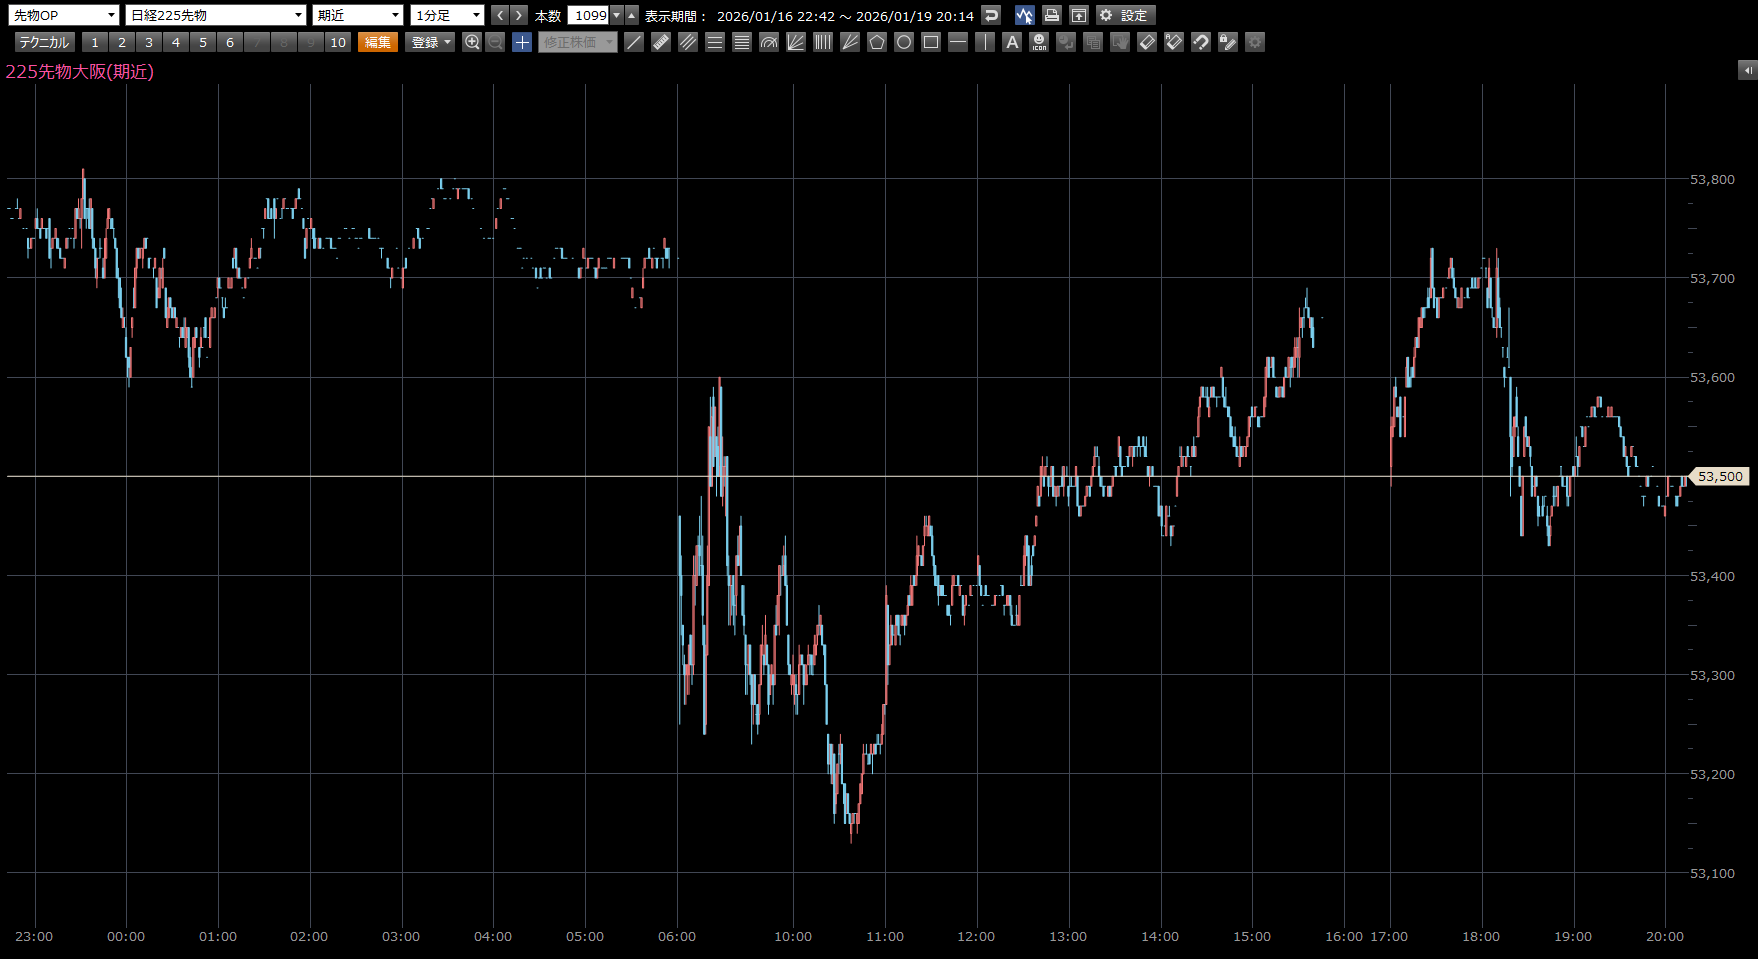Image resolution: width=1758 pixels, height=959 pixels.
Task: Select technical preset number 3
Action: pos(149,42)
